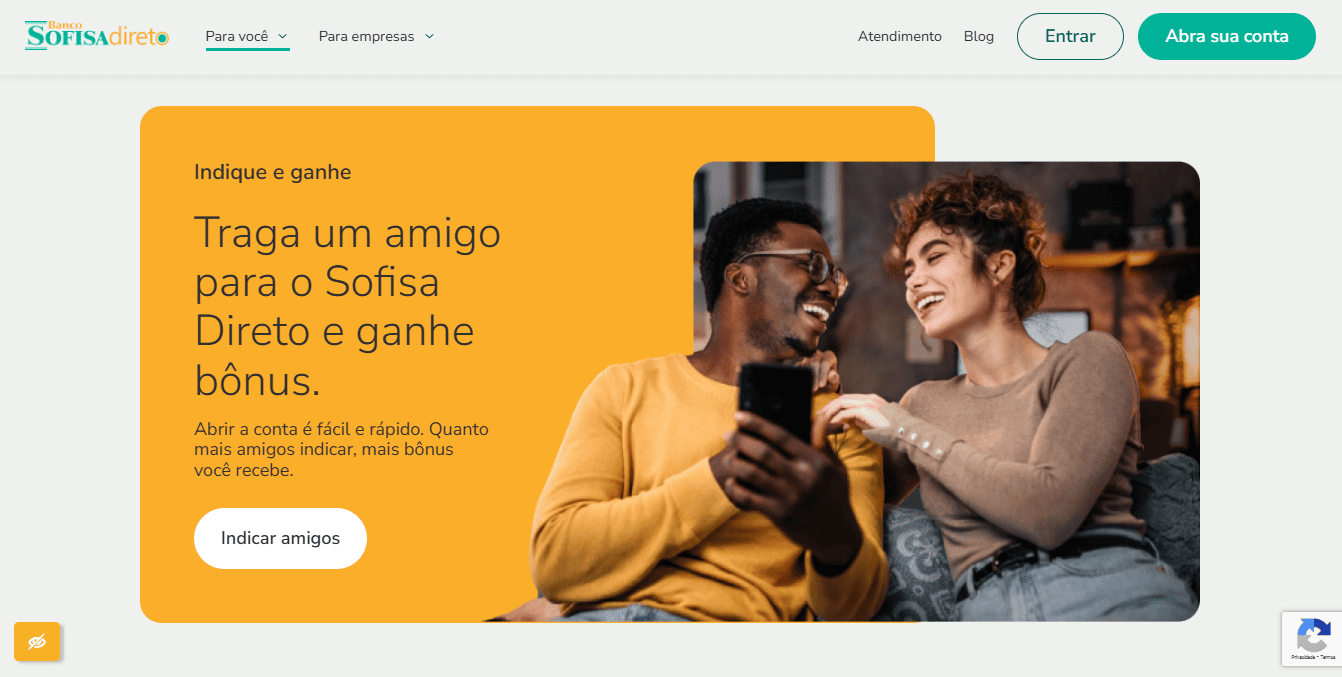Viewport: 1342px width, 677px height.
Task: Click the Banco Sofisa Direto logo
Action: pyautogui.click(x=97, y=36)
